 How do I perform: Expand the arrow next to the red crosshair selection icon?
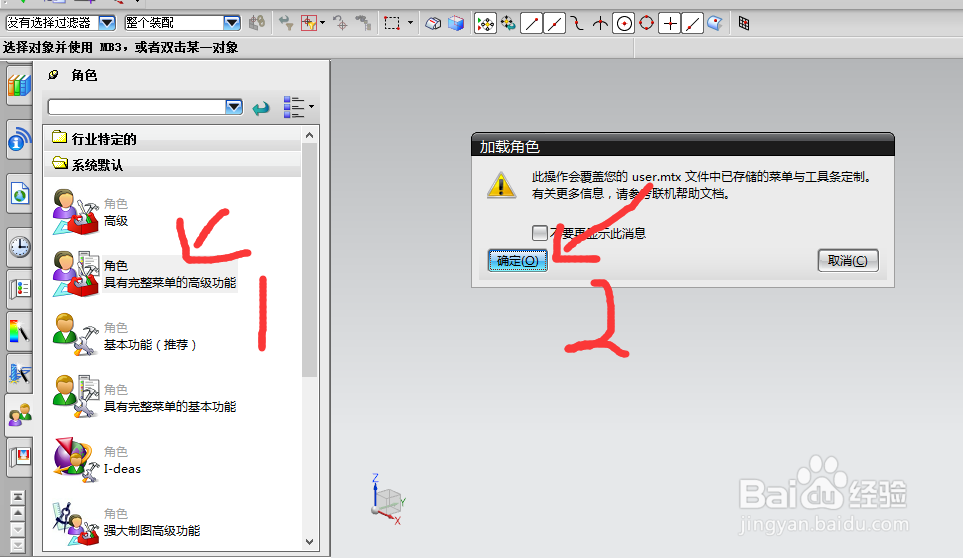322,24
